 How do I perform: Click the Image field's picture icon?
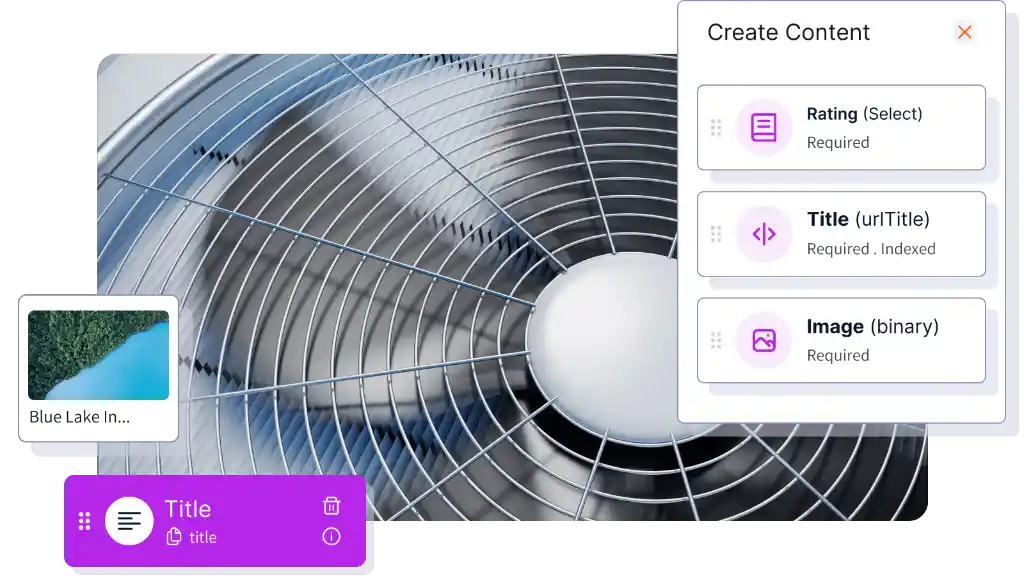coord(764,340)
